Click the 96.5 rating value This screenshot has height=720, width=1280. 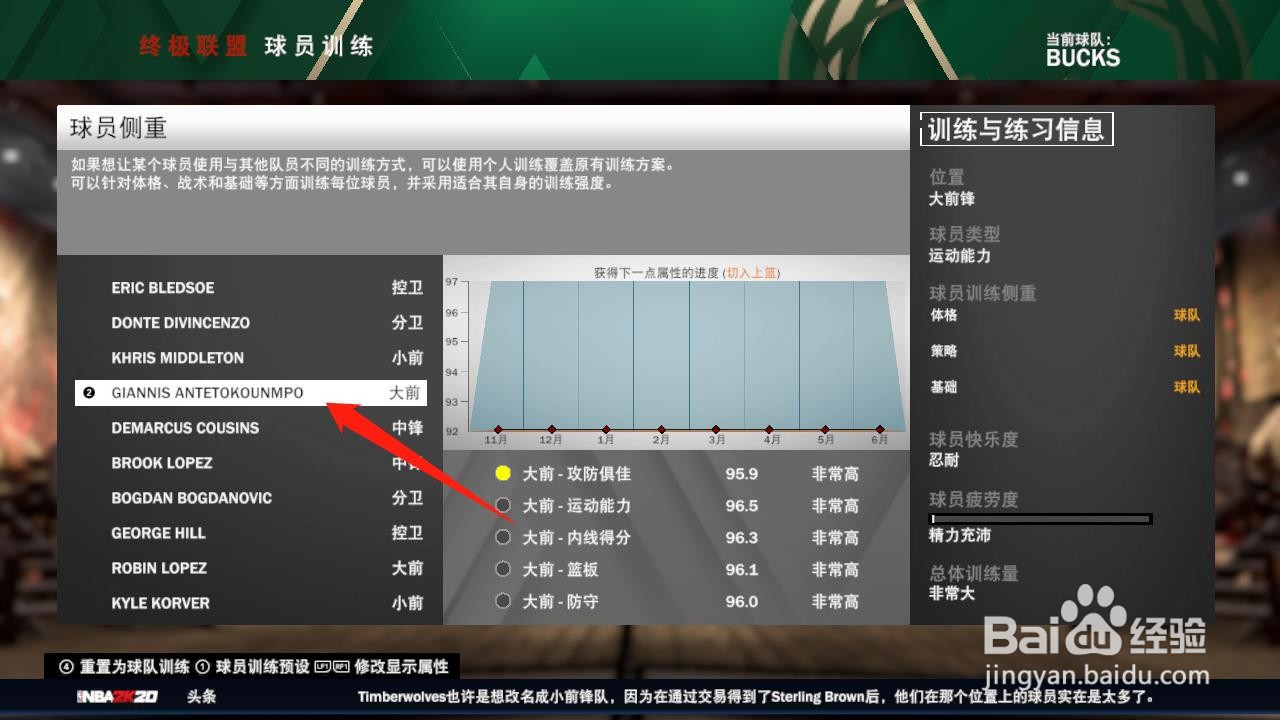pos(742,506)
